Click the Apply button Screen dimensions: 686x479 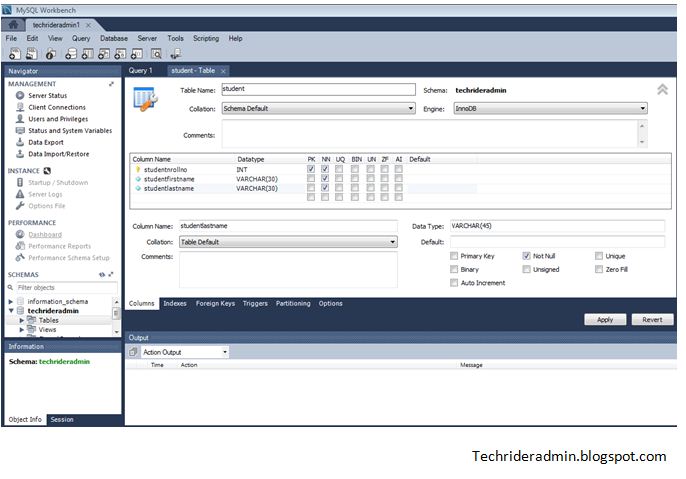tap(605, 320)
